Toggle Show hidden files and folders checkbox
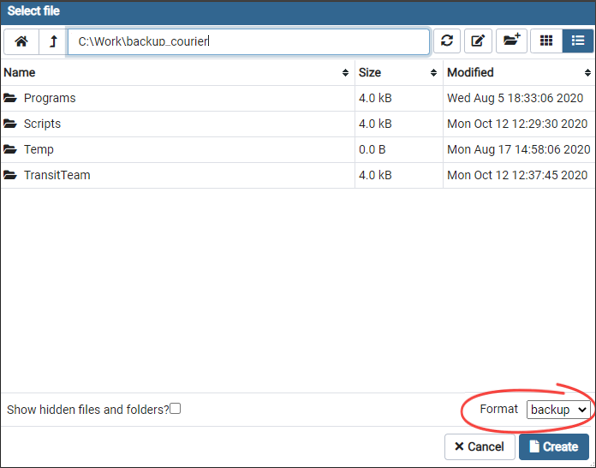Image resolution: width=596 pixels, height=468 pixels. point(175,409)
